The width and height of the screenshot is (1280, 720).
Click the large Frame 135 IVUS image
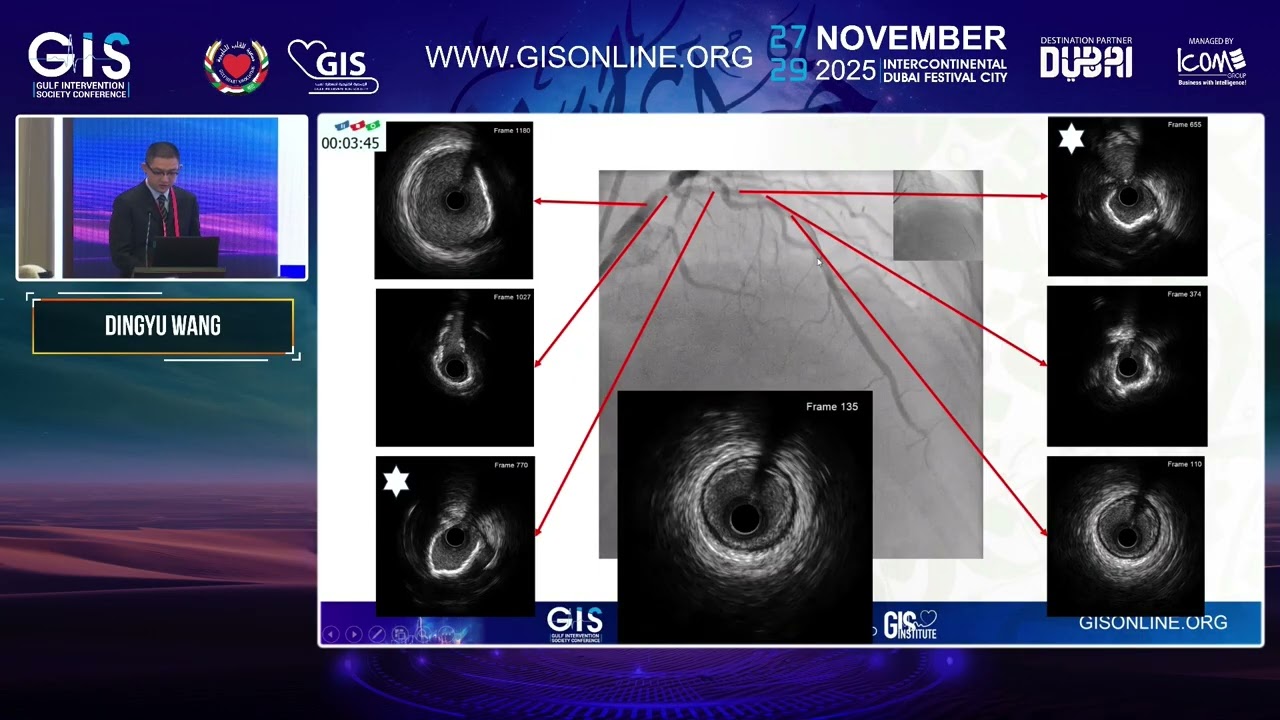pos(745,517)
